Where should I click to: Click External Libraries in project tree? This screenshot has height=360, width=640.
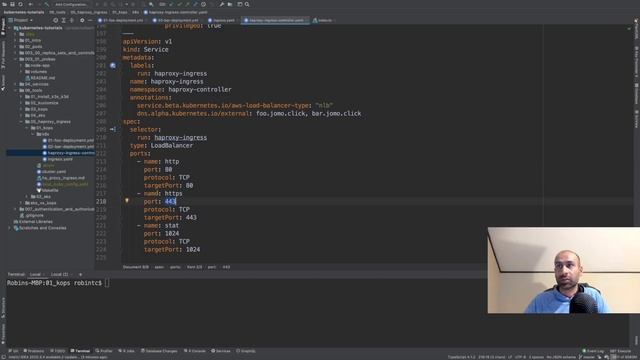(33, 222)
